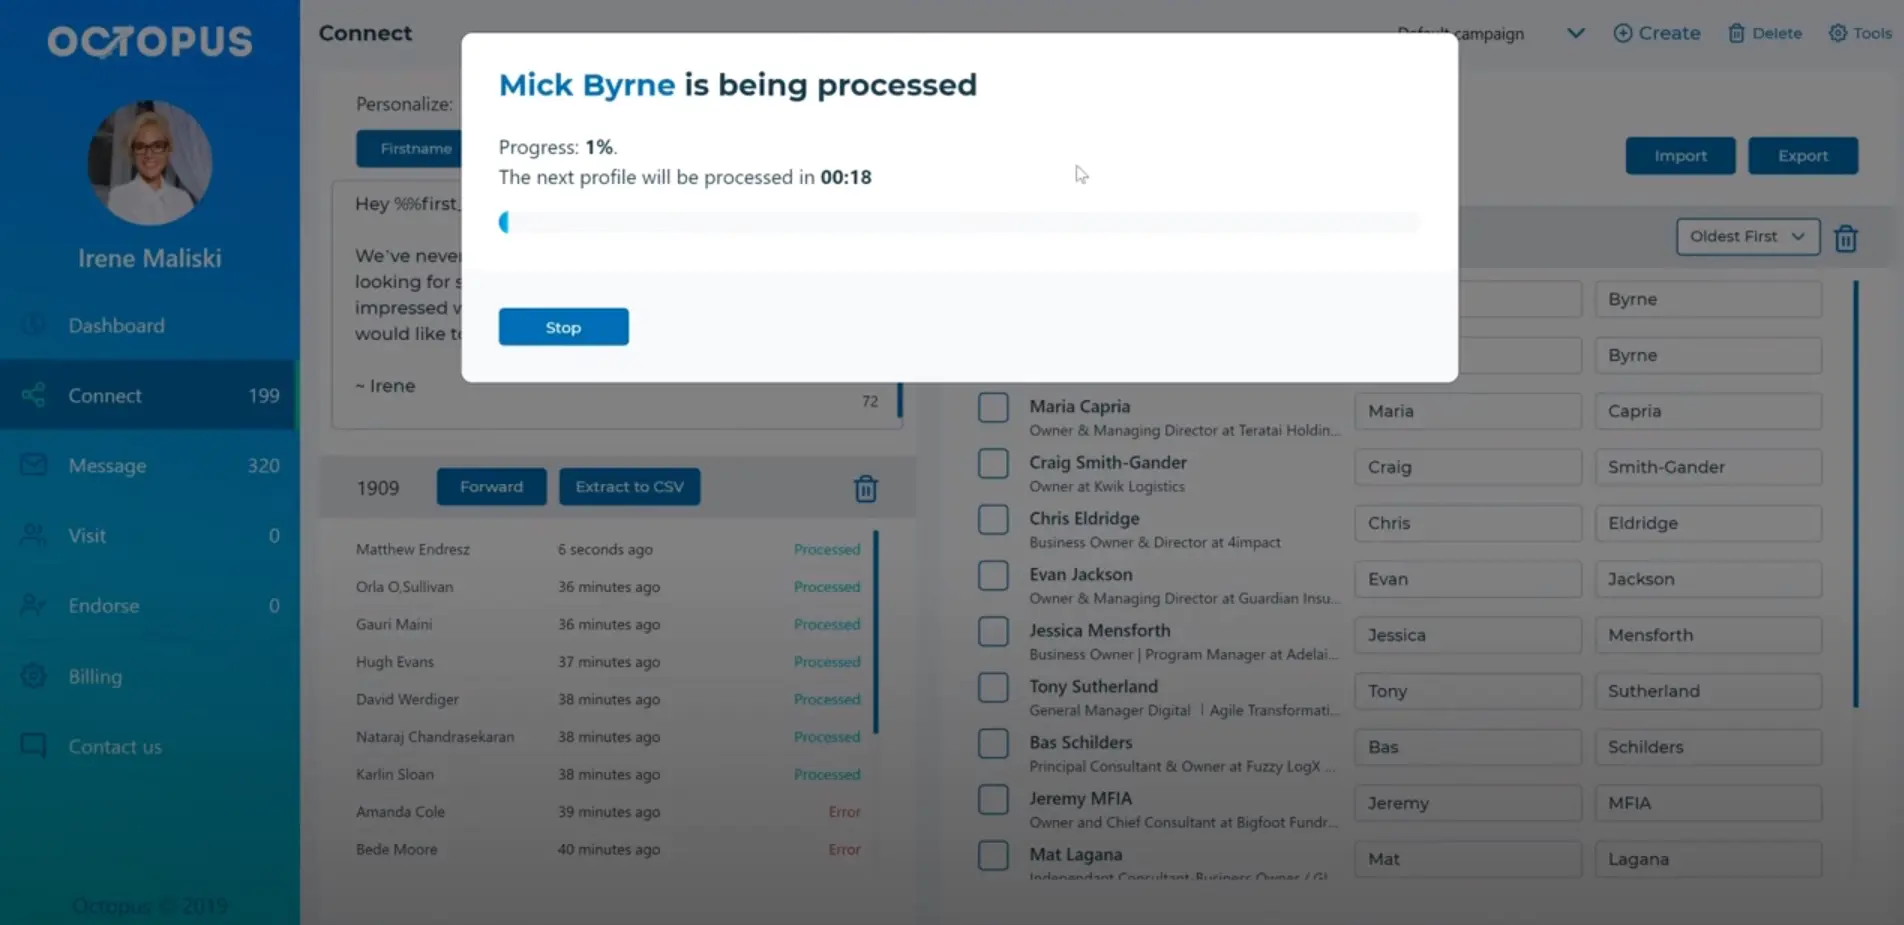This screenshot has height=925, width=1904.
Task: Open Contact us from the sidebar
Action: click(x=114, y=746)
